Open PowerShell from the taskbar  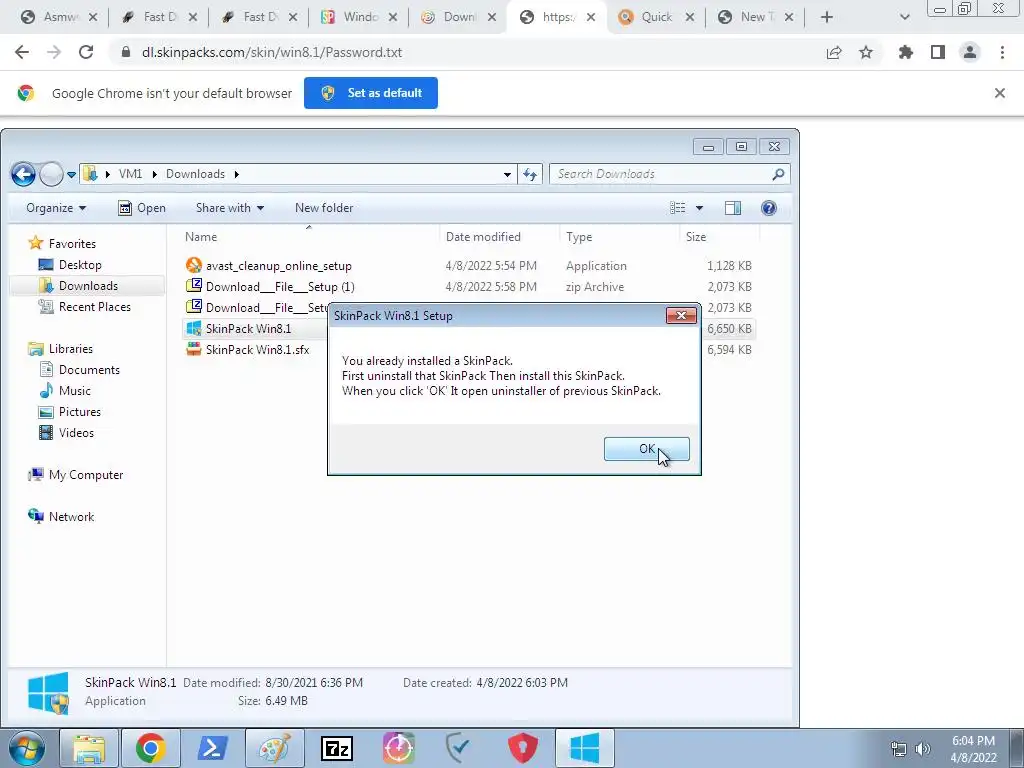click(212, 748)
